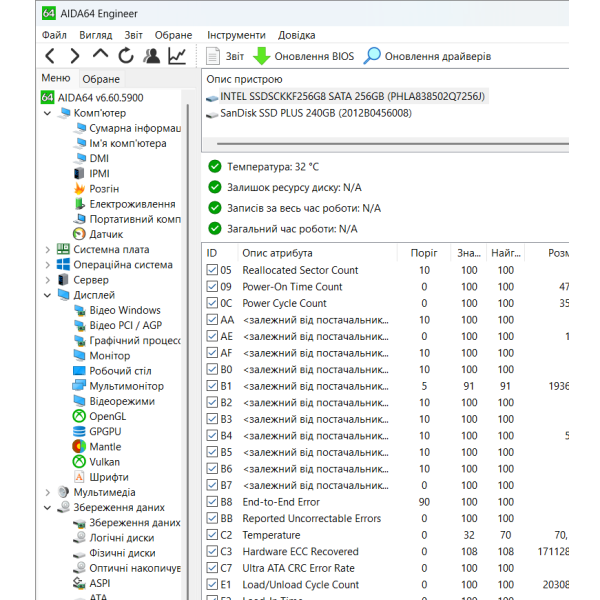Open the user profile toolbar icon

click(152, 56)
